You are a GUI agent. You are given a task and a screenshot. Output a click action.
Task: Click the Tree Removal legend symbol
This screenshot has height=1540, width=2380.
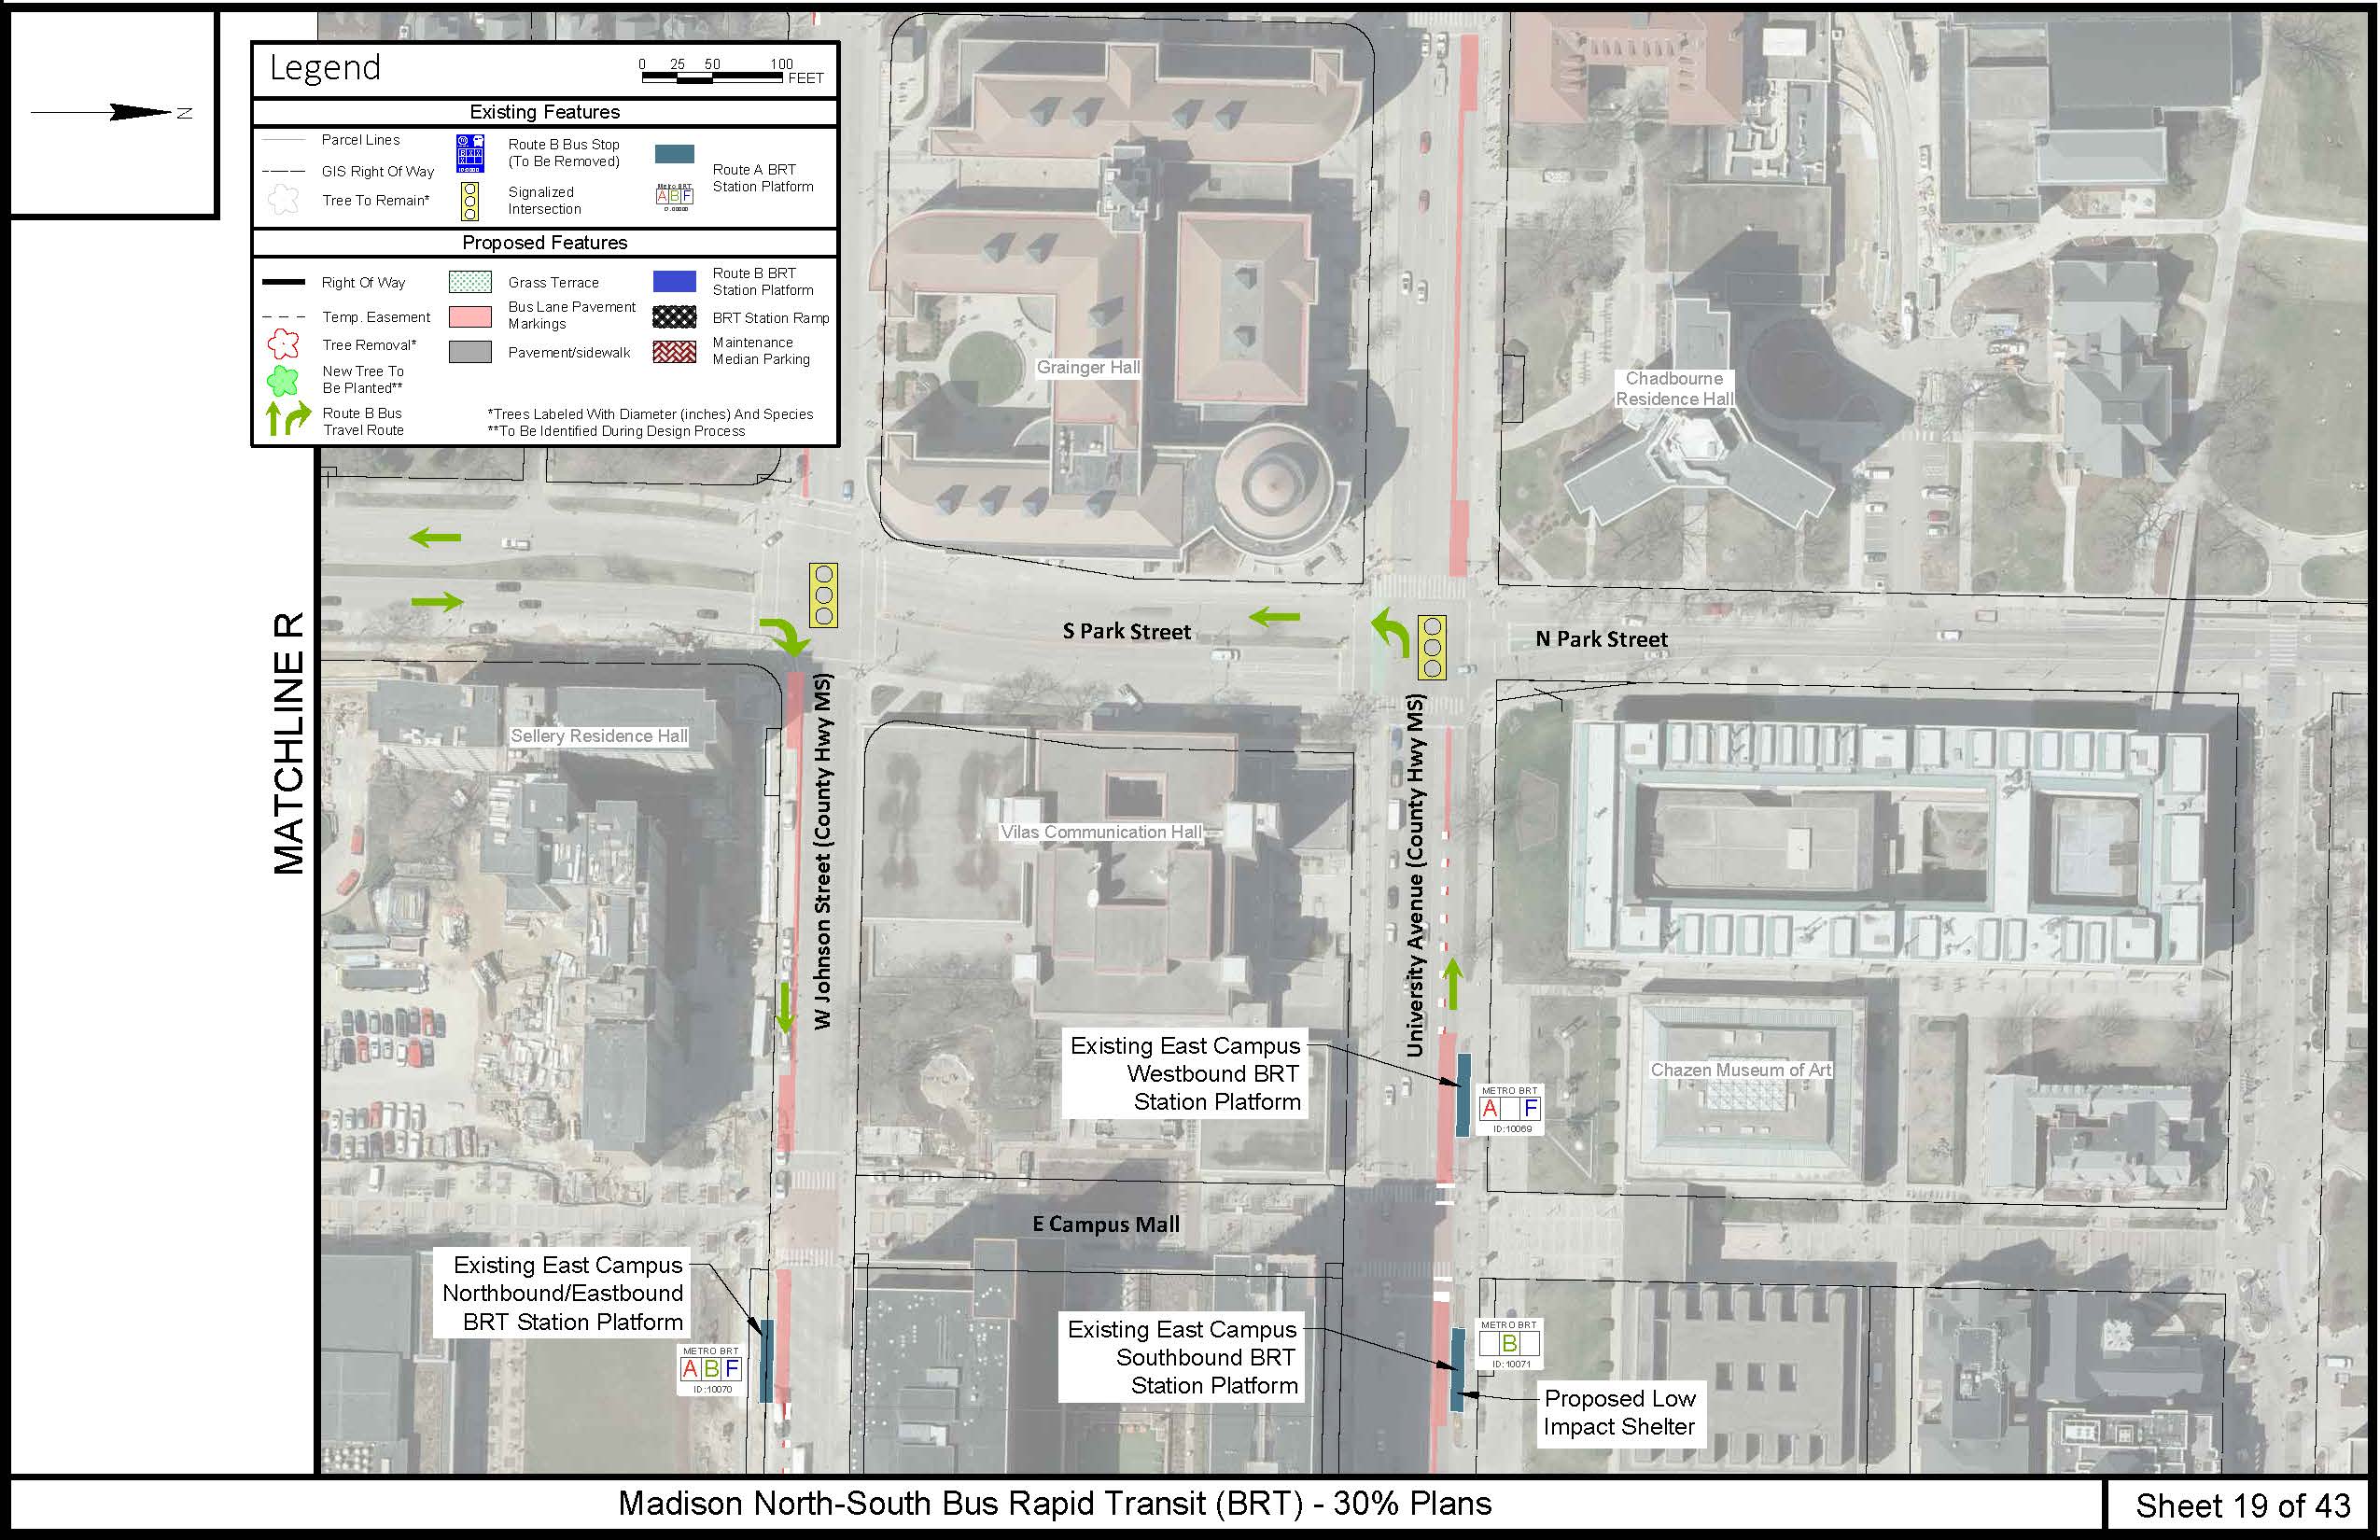(x=283, y=345)
